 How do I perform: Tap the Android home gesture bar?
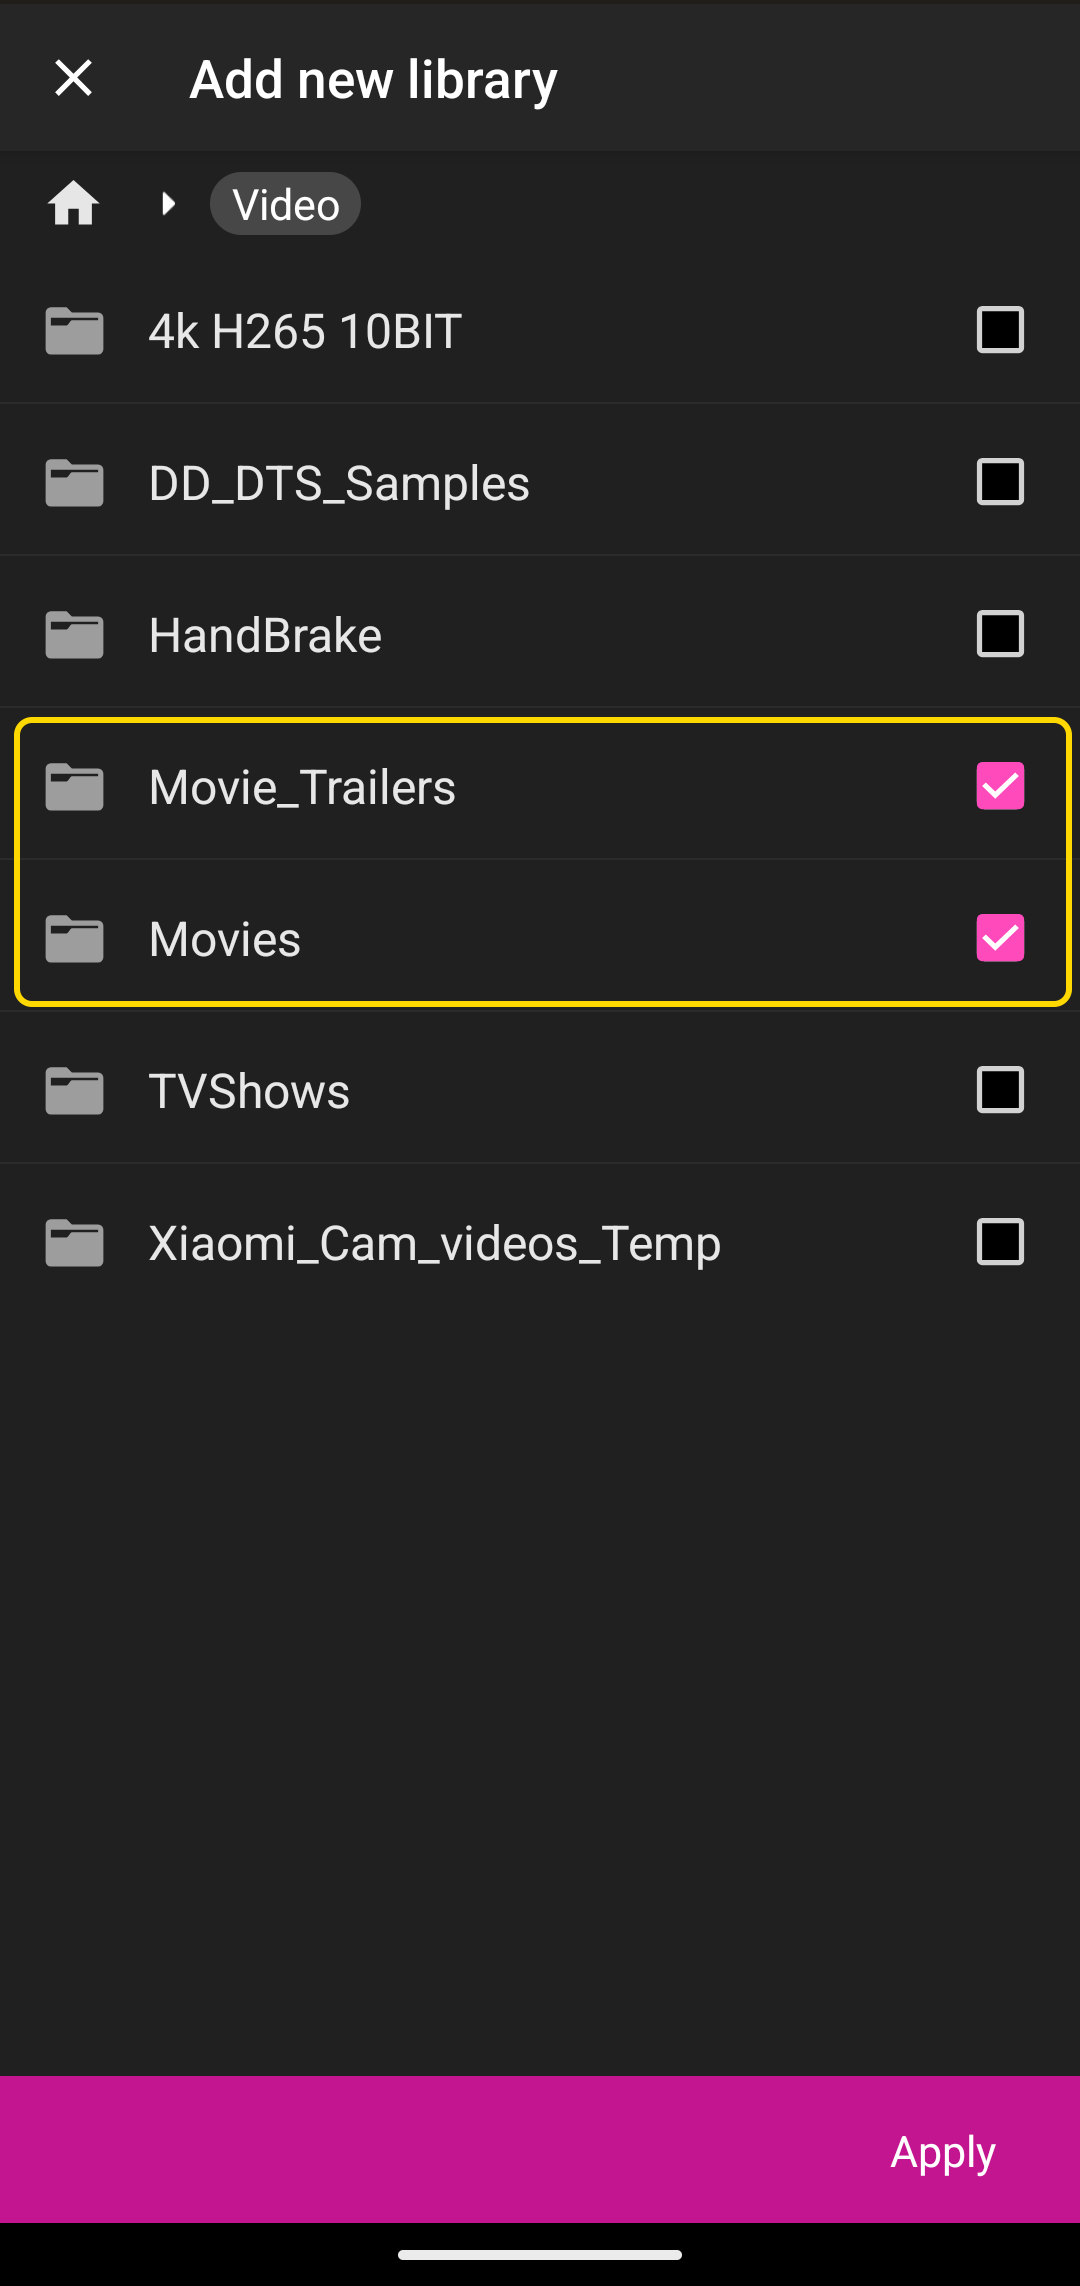pos(540,2255)
